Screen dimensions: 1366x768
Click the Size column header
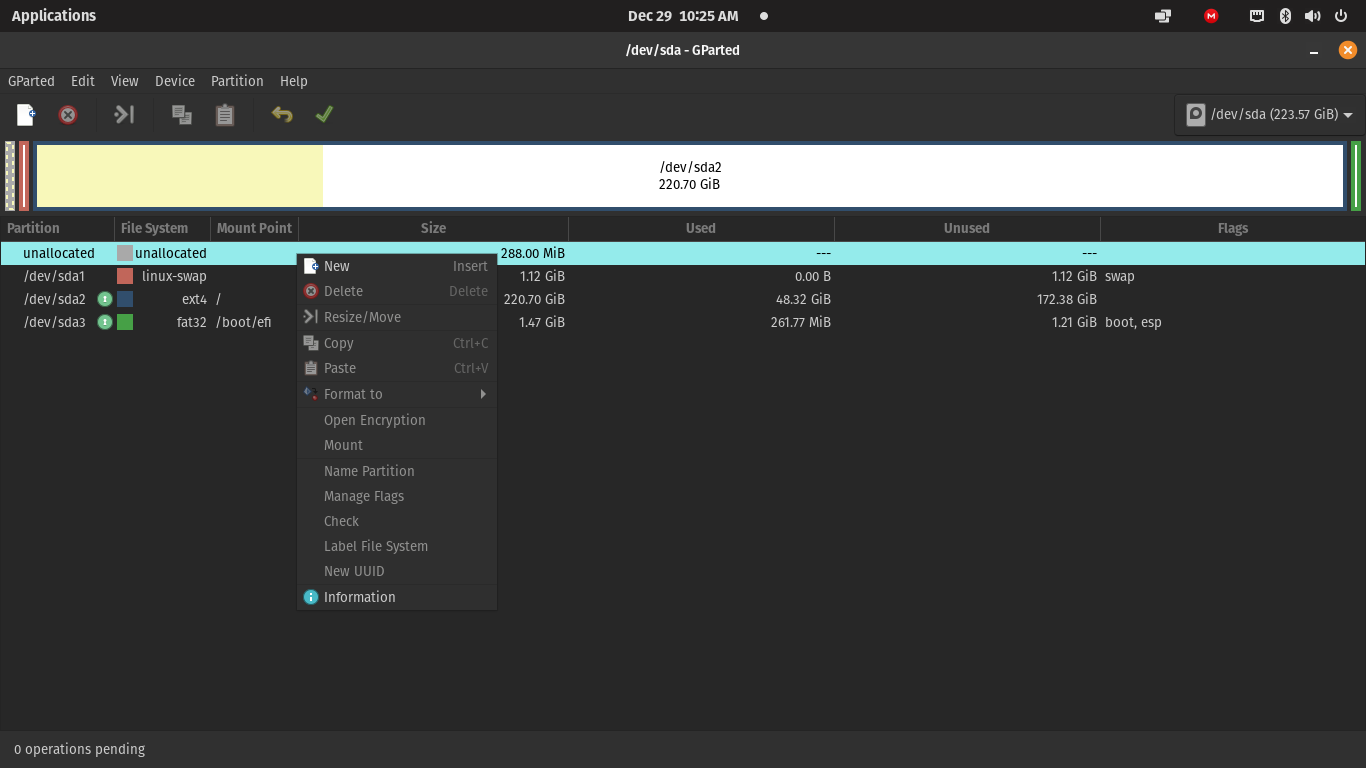pos(433,228)
